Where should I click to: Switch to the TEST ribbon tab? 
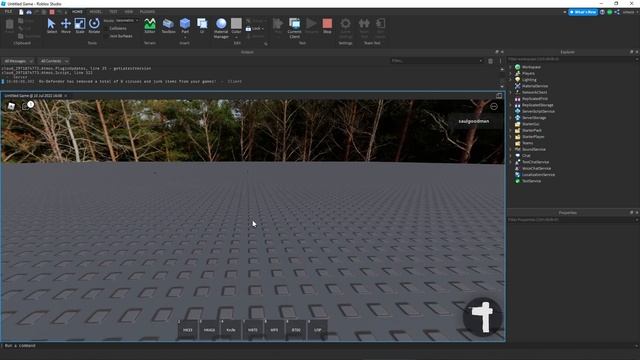tap(113, 12)
